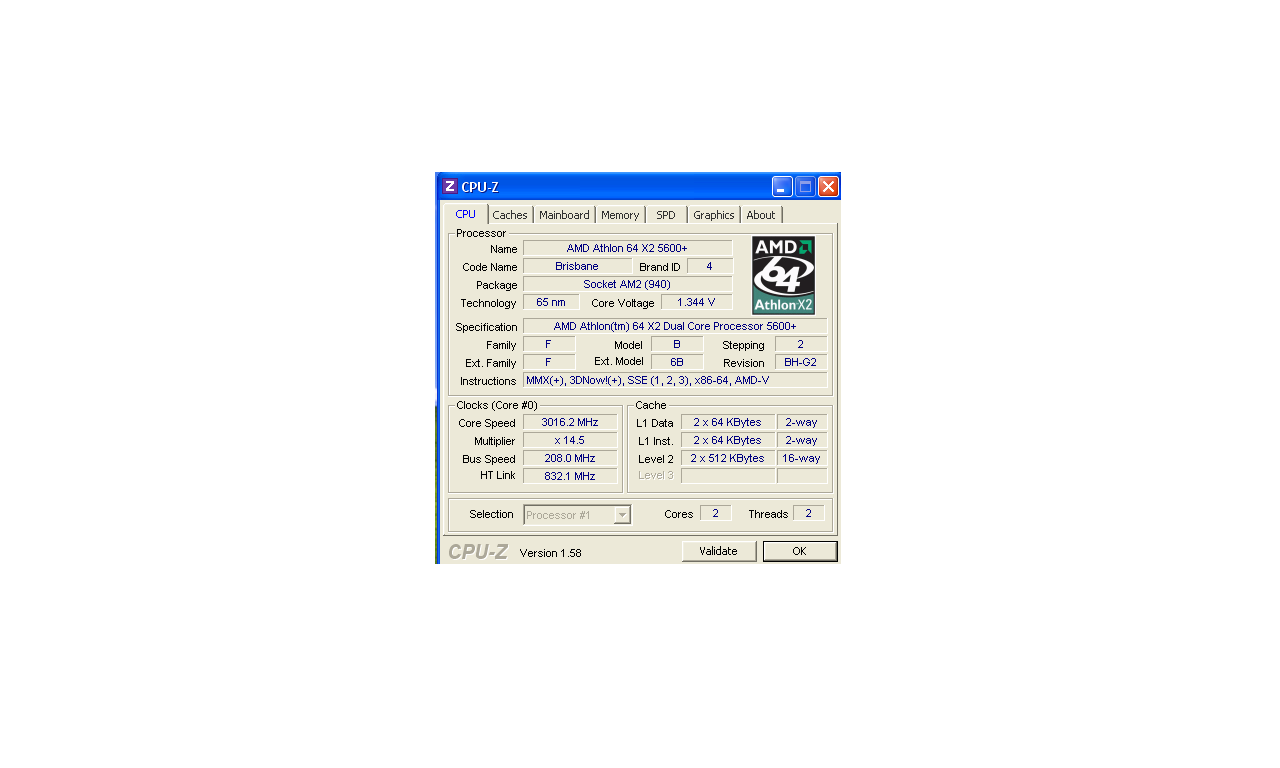Click the OK button
Image resolution: width=1280 pixels, height=768 pixels.
click(799, 551)
